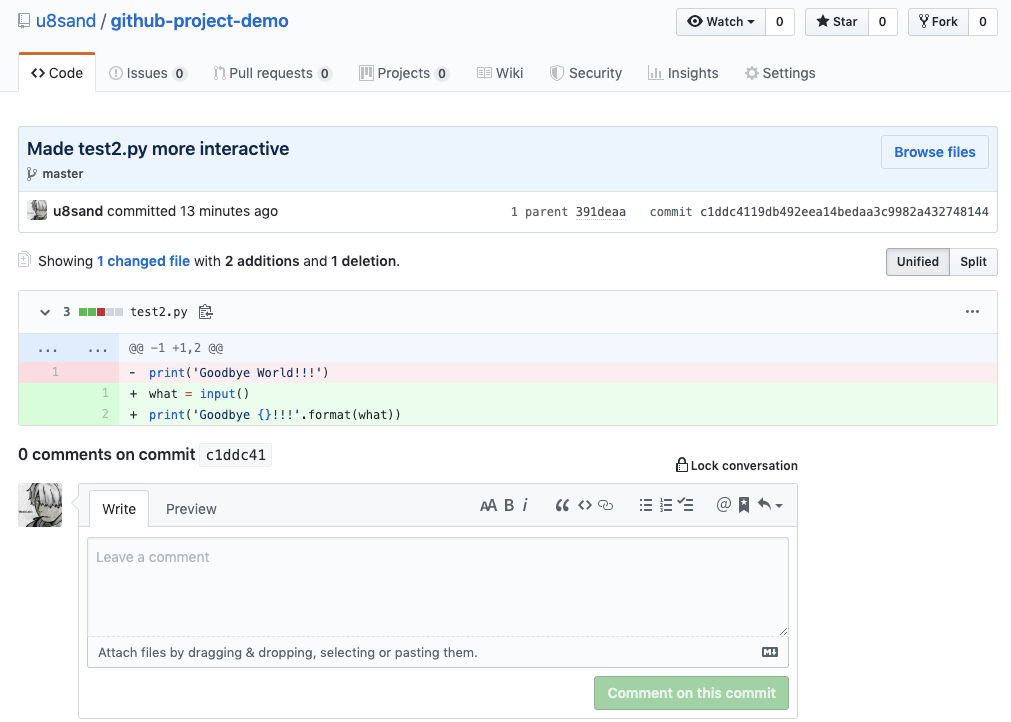The image size is (1011, 722).
Task: Click the bold text formatting icon
Action: (509, 506)
